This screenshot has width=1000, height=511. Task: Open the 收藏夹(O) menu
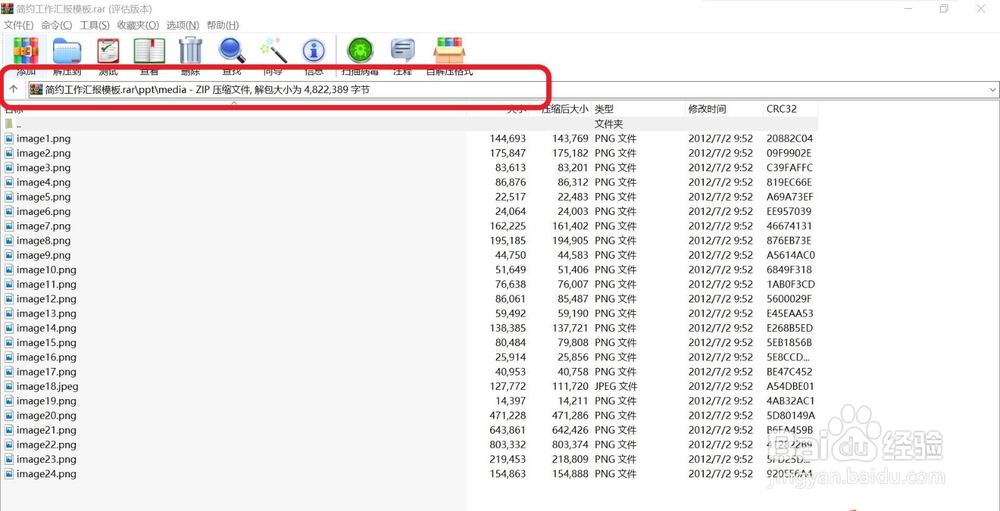pyautogui.click(x=138, y=25)
